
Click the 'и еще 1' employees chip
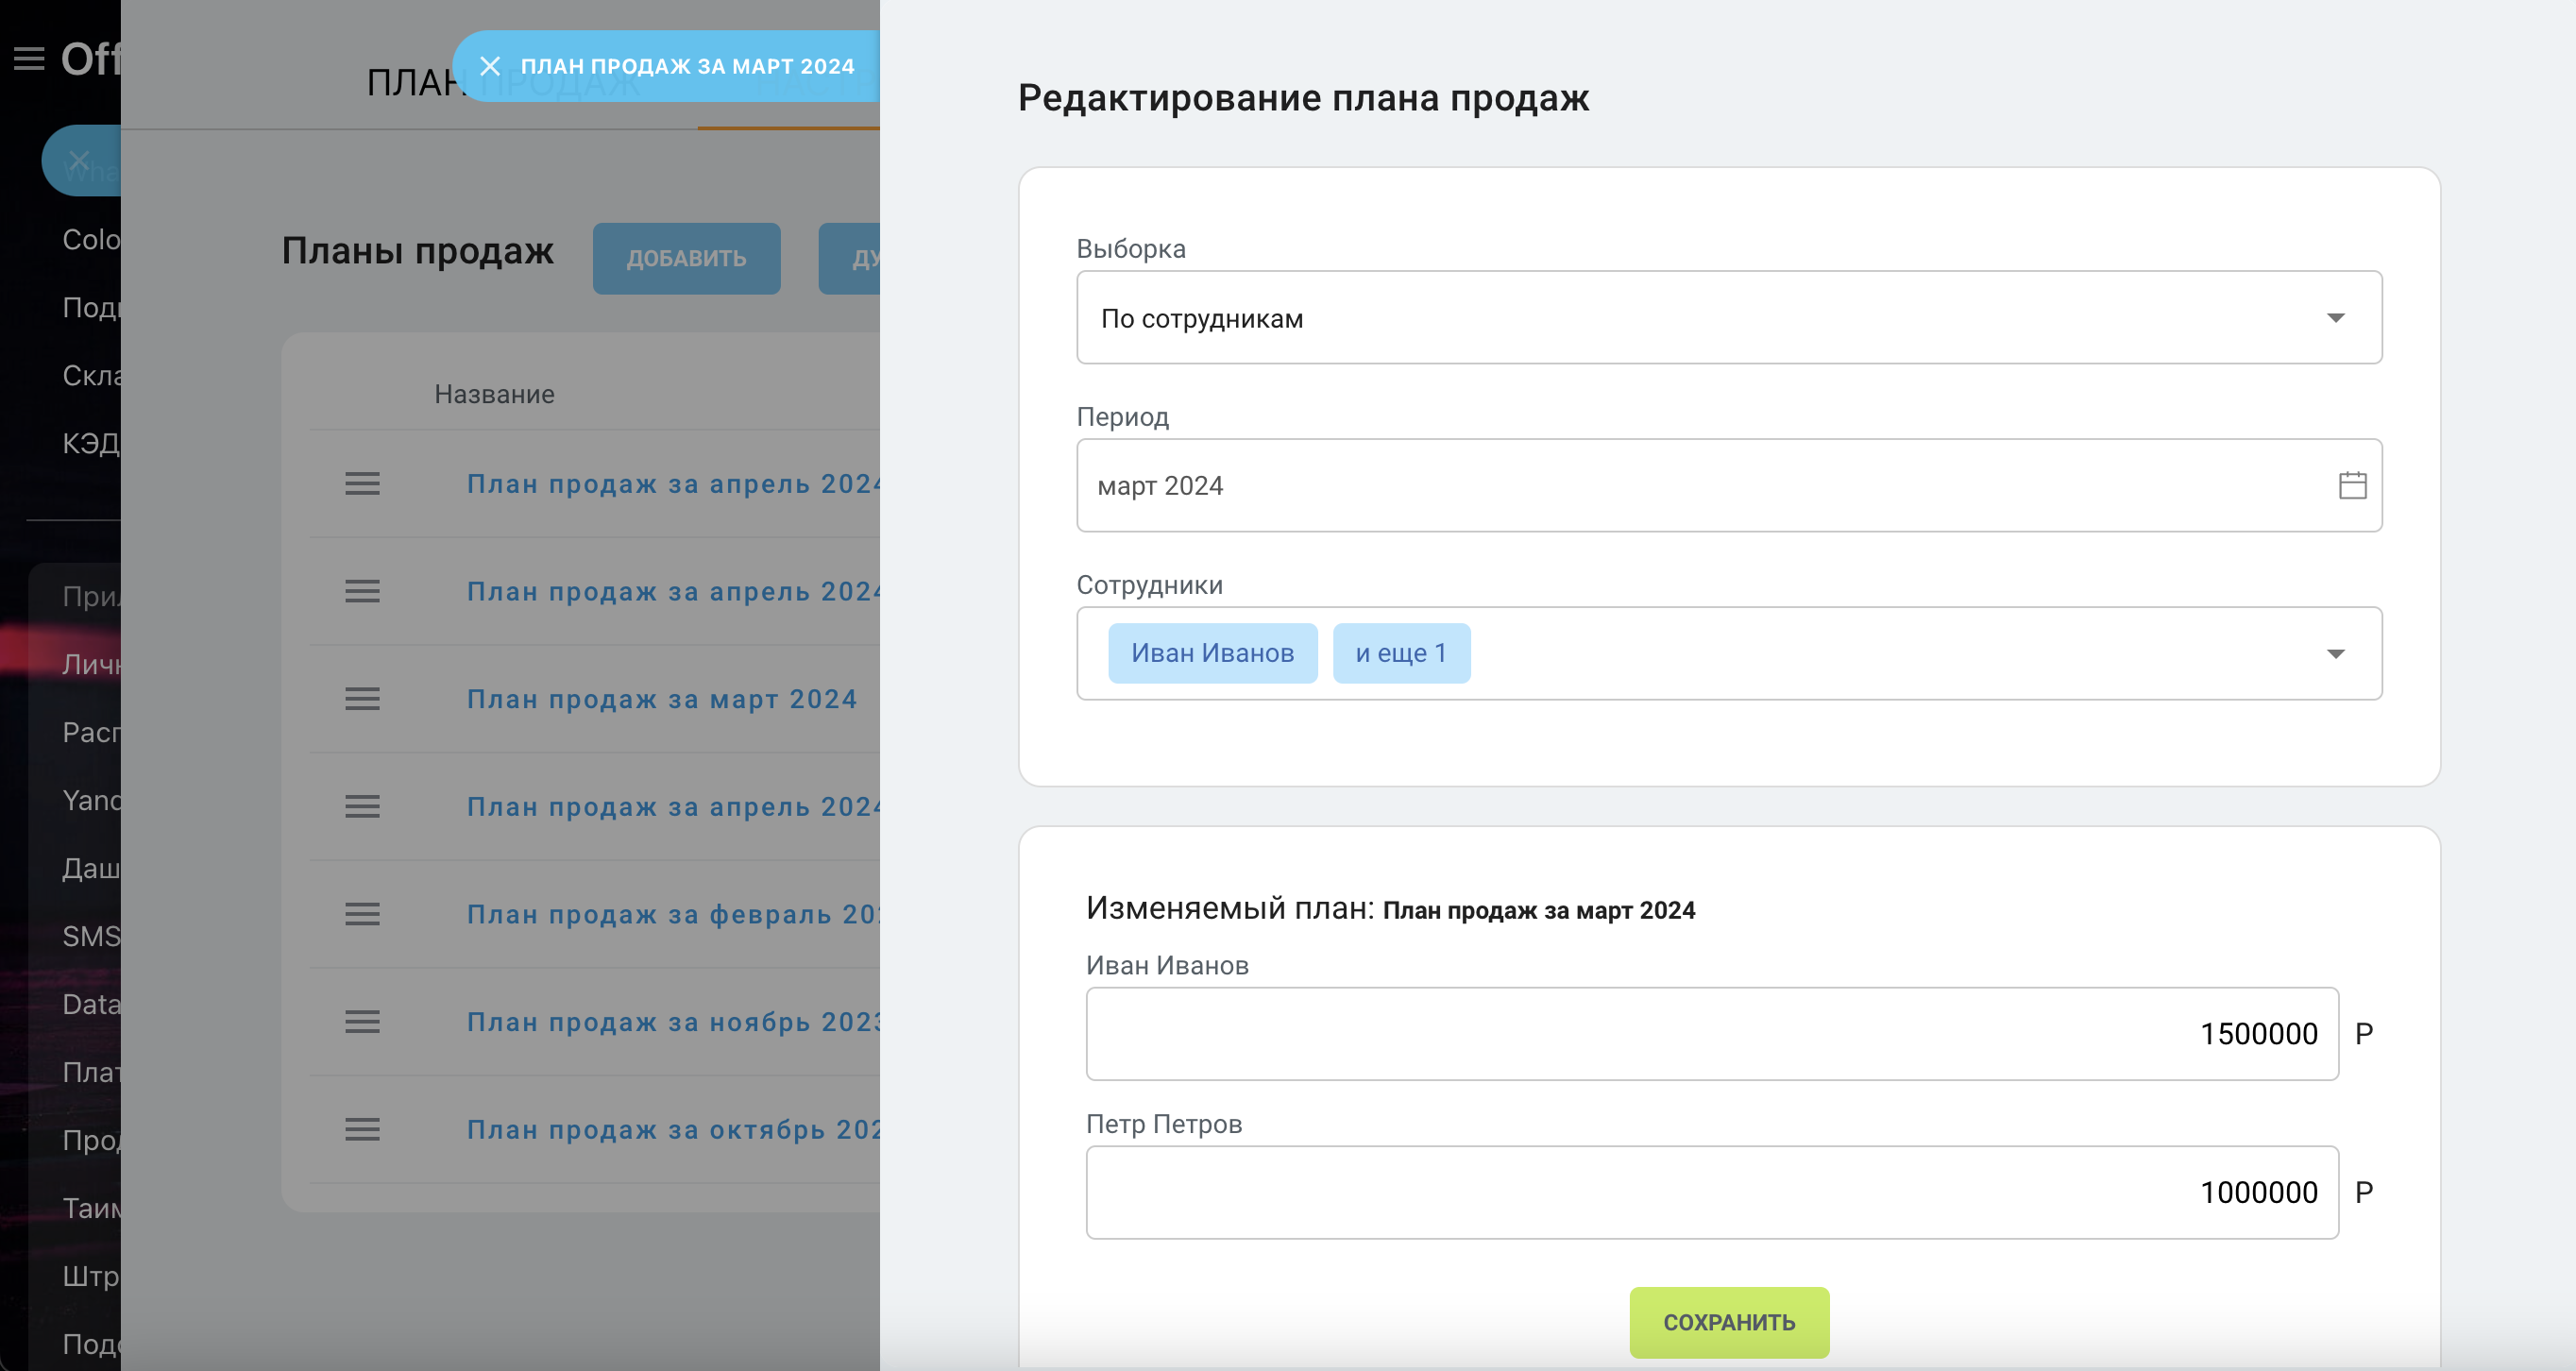pyautogui.click(x=1401, y=652)
